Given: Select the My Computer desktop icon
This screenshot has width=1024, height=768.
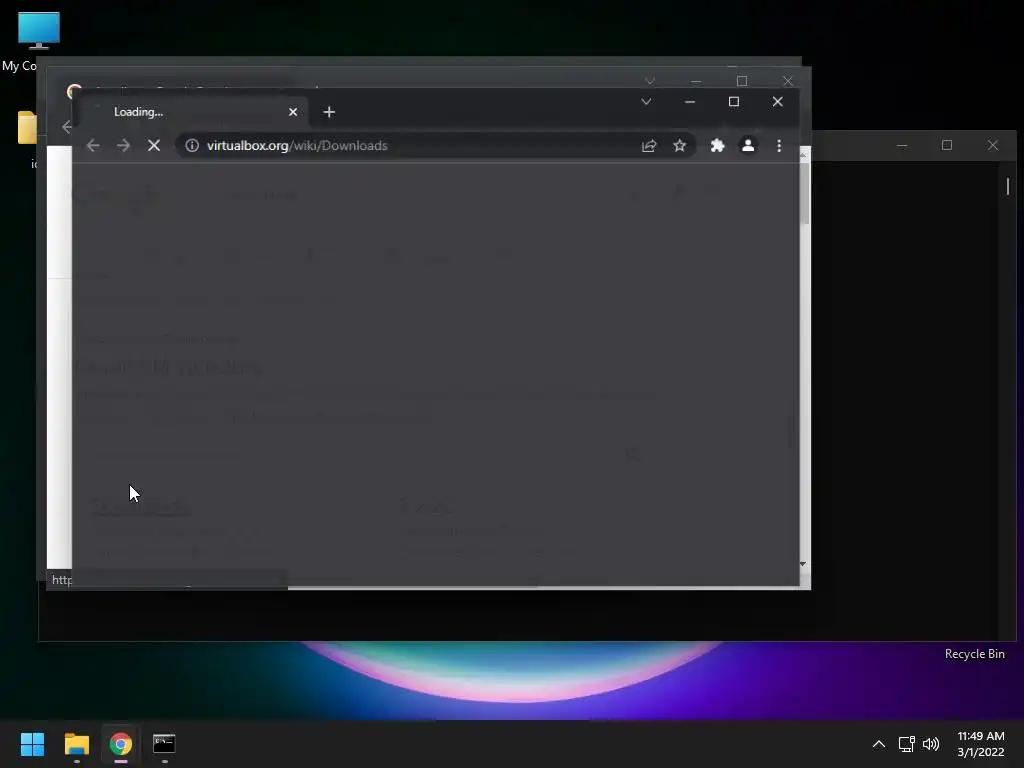Looking at the screenshot, I should point(38,30).
